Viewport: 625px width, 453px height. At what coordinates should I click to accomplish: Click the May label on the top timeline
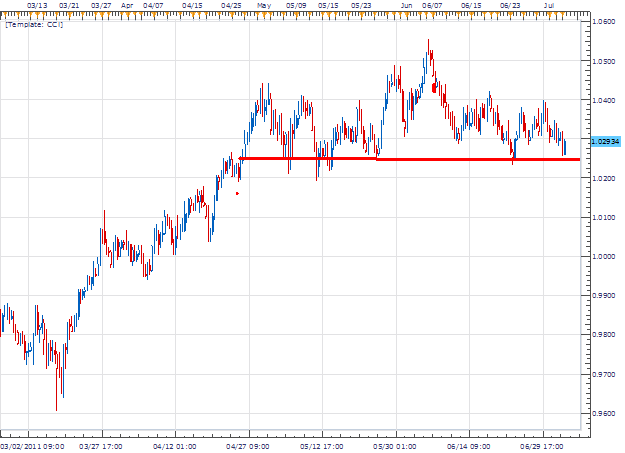point(264,6)
